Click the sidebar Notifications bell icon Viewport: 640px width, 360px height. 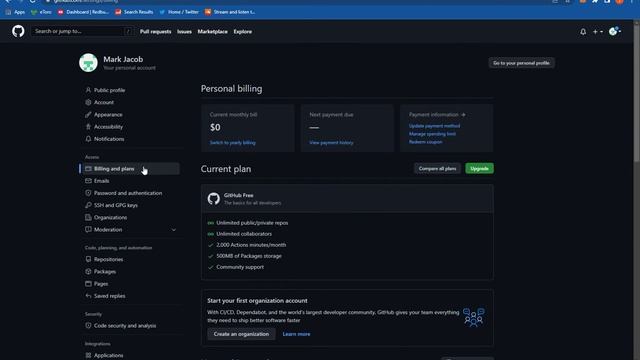(88, 139)
